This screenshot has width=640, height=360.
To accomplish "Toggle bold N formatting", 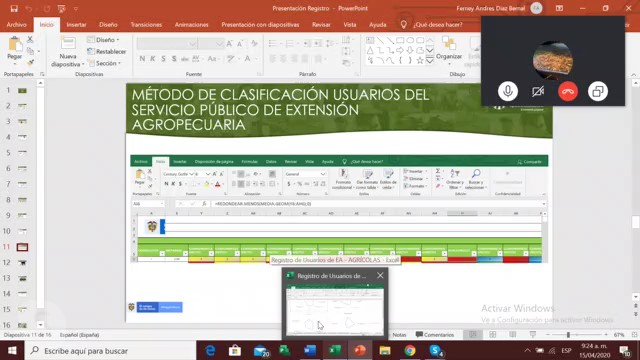I will coord(142,59).
